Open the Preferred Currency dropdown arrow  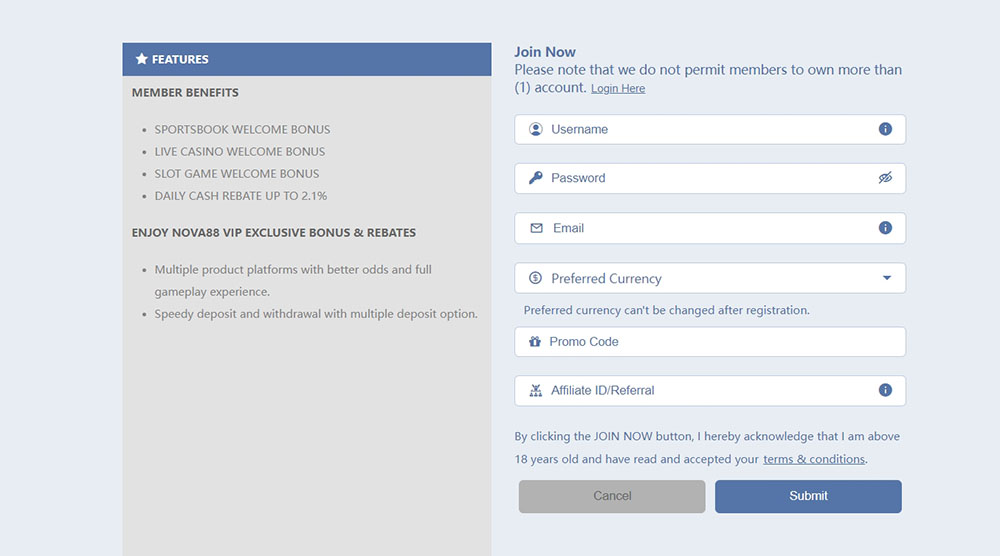886,278
